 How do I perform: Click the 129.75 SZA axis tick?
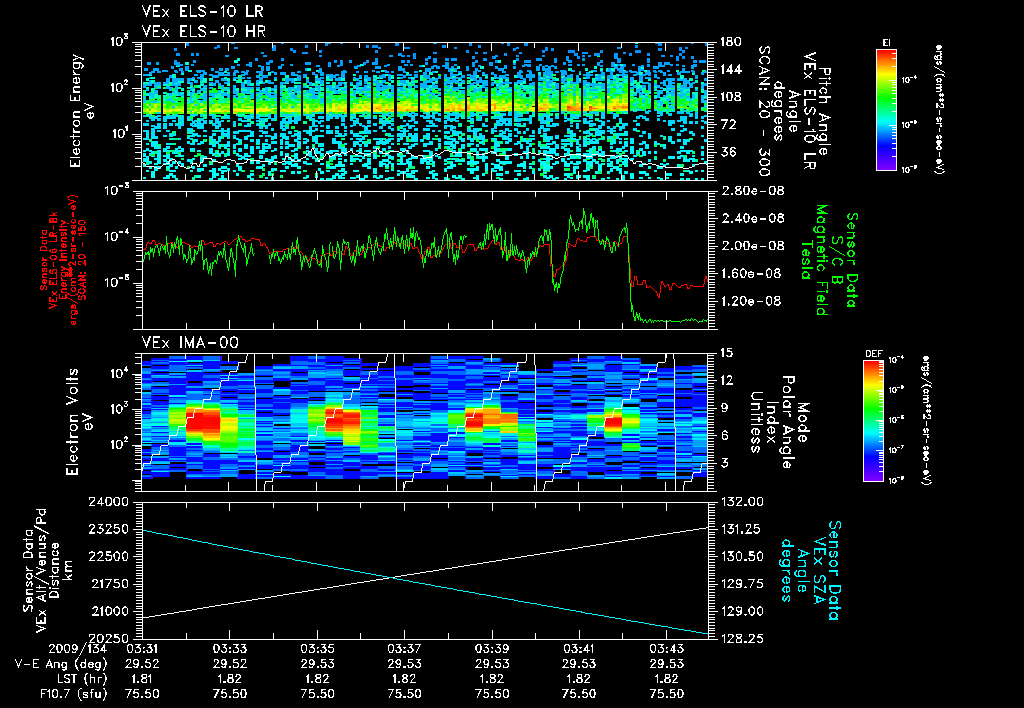741,585
